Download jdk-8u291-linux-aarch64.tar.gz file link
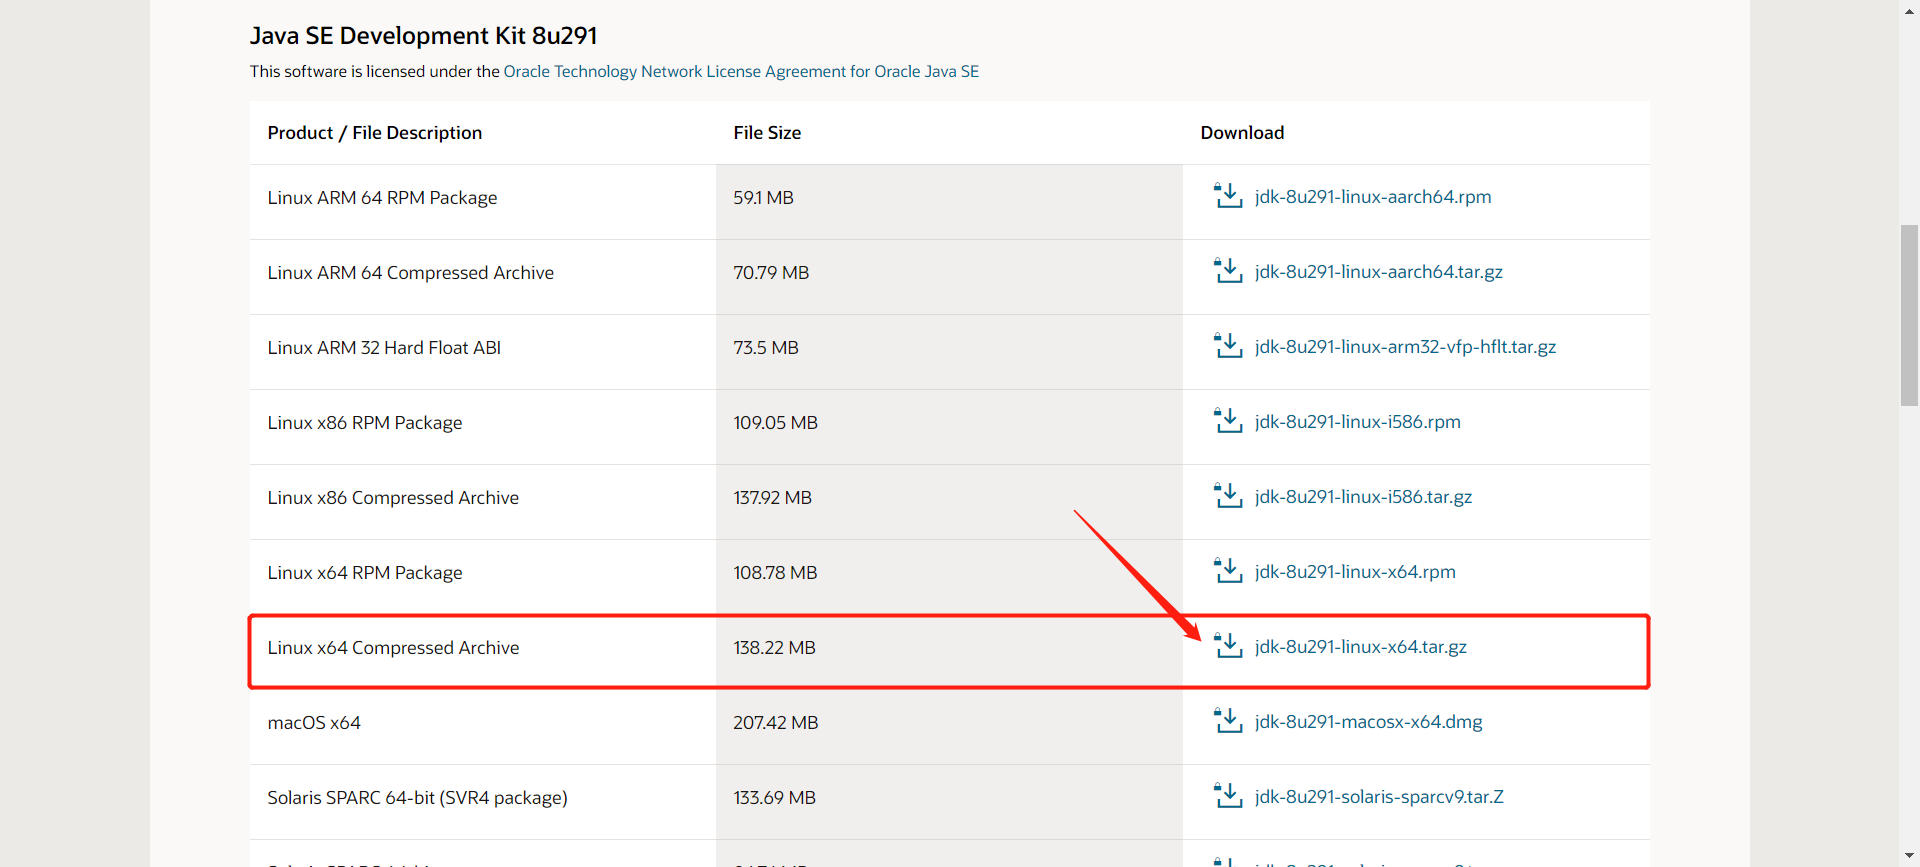Screen dimensions: 1920x867 pyautogui.click(x=1379, y=272)
